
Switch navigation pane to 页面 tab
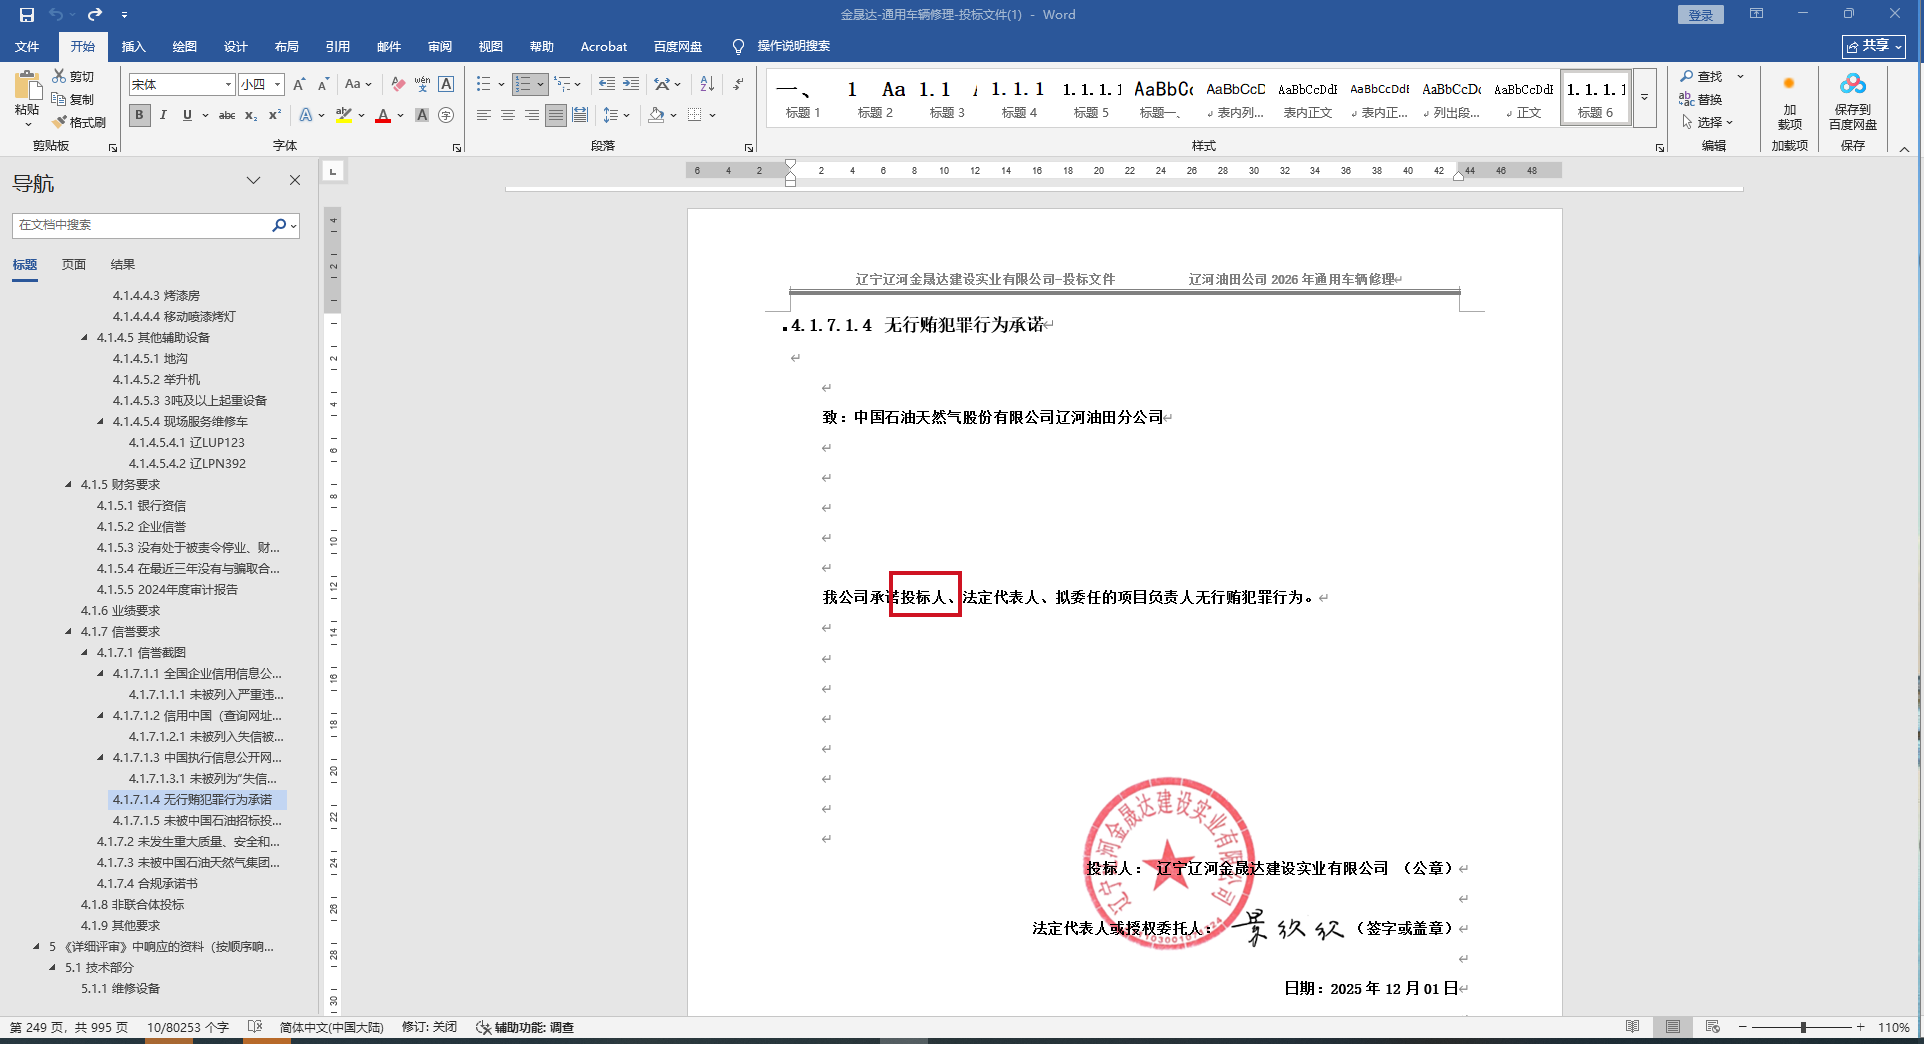click(74, 265)
